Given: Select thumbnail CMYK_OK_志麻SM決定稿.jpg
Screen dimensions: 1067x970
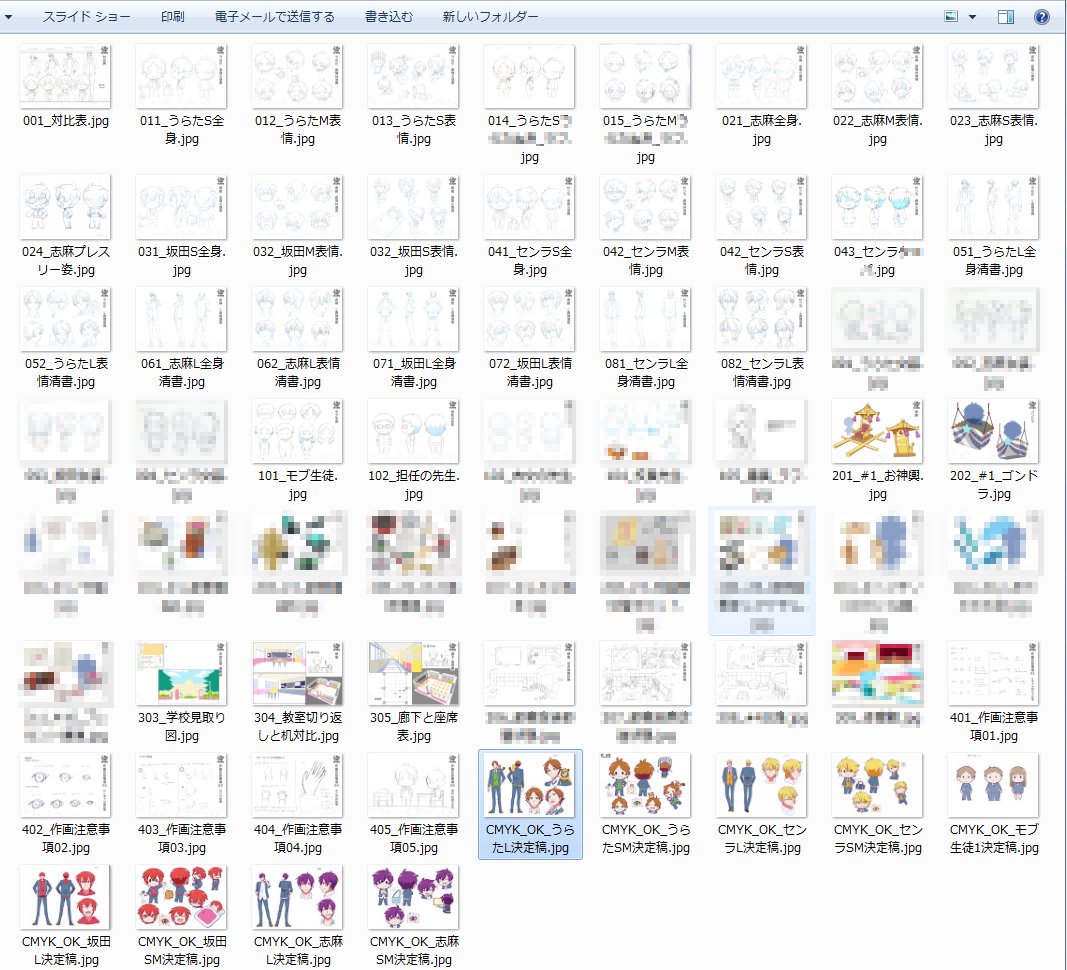Looking at the screenshot, I should click(x=414, y=898).
